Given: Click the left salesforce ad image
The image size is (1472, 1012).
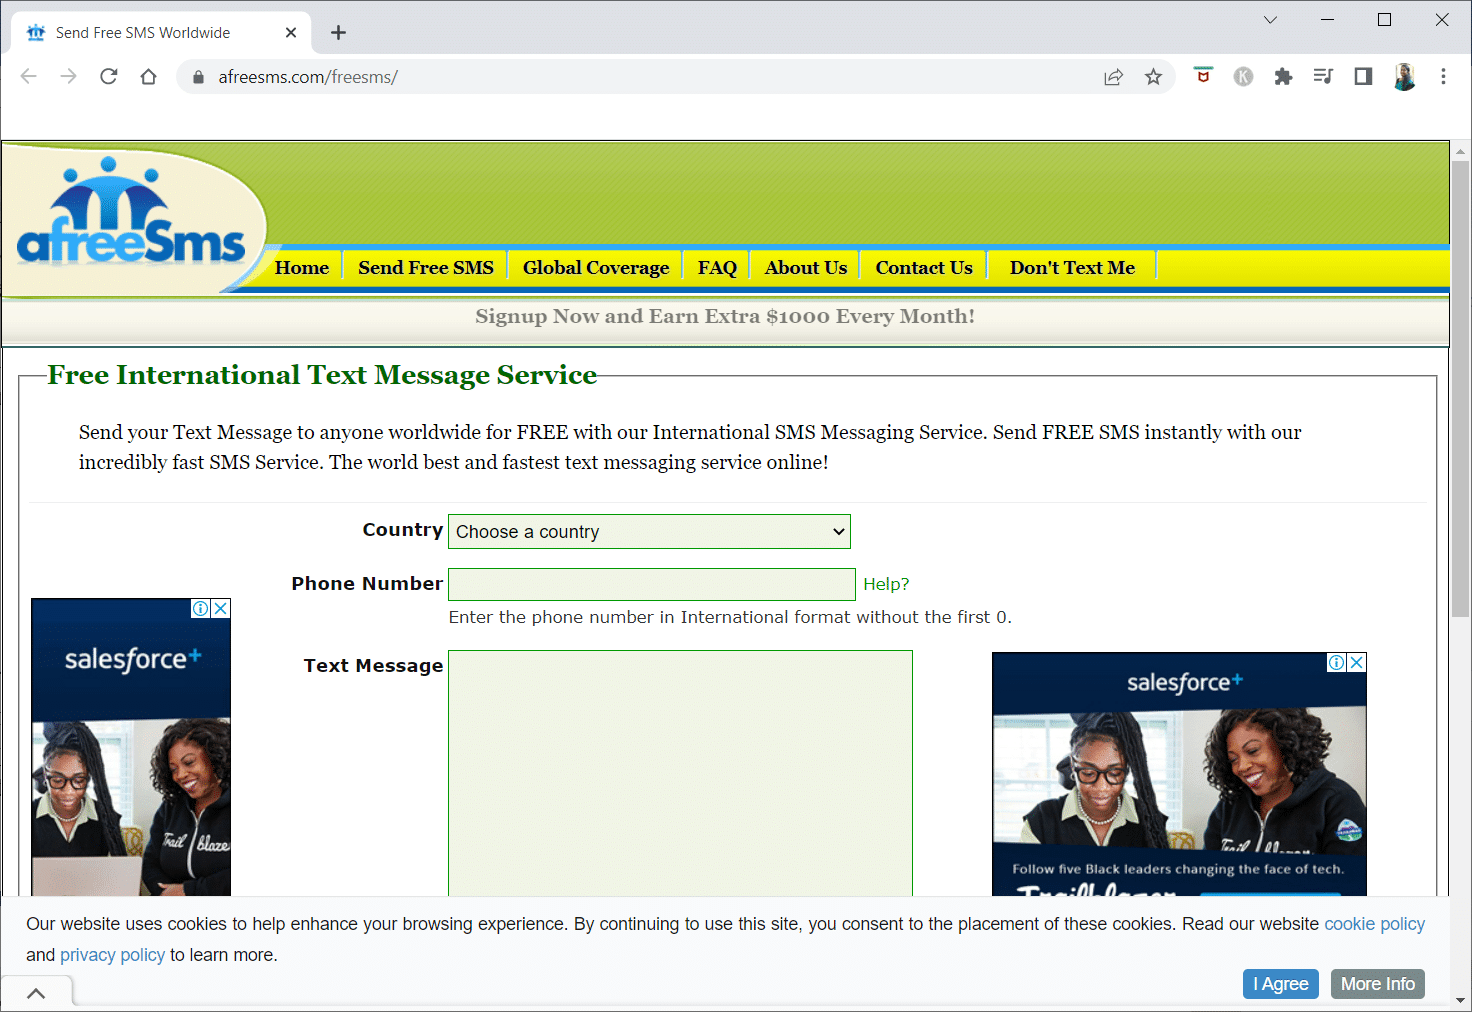Looking at the screenshot, I should [131, 747].
